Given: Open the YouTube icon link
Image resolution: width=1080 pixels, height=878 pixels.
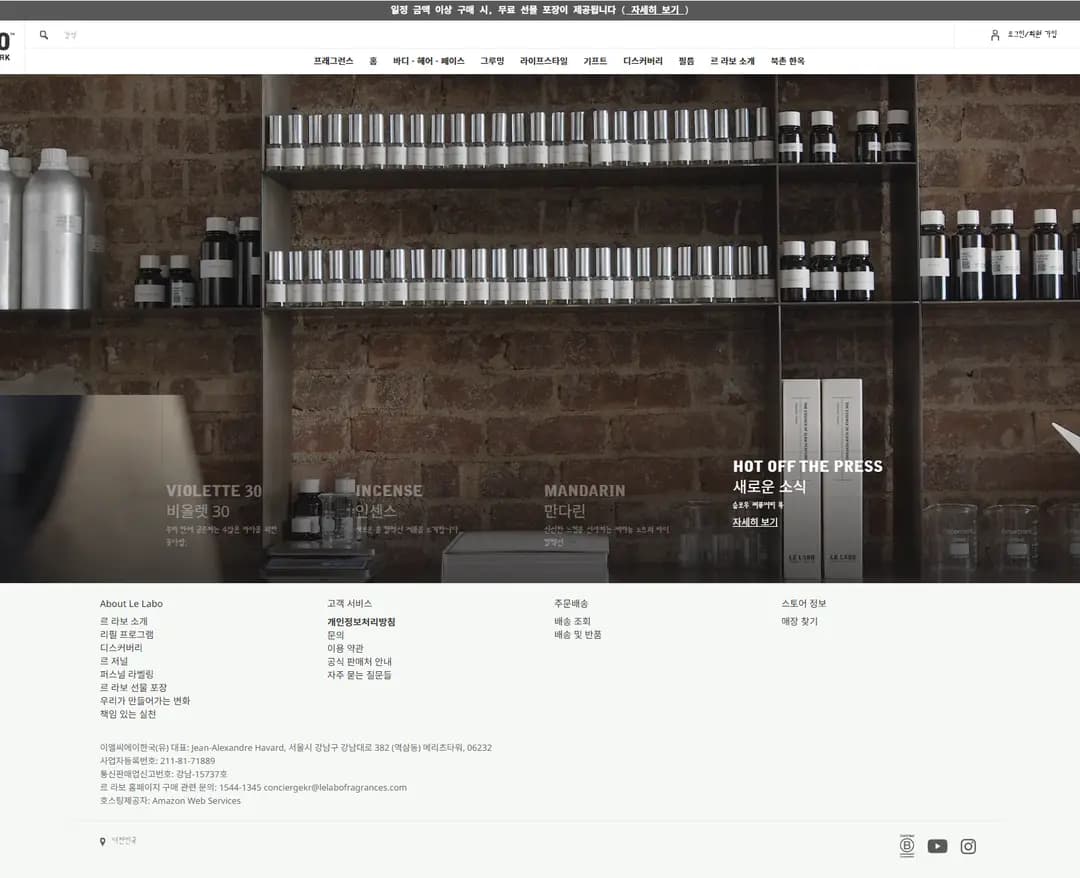Looking at the screenshot, I should tap(937, 846).
